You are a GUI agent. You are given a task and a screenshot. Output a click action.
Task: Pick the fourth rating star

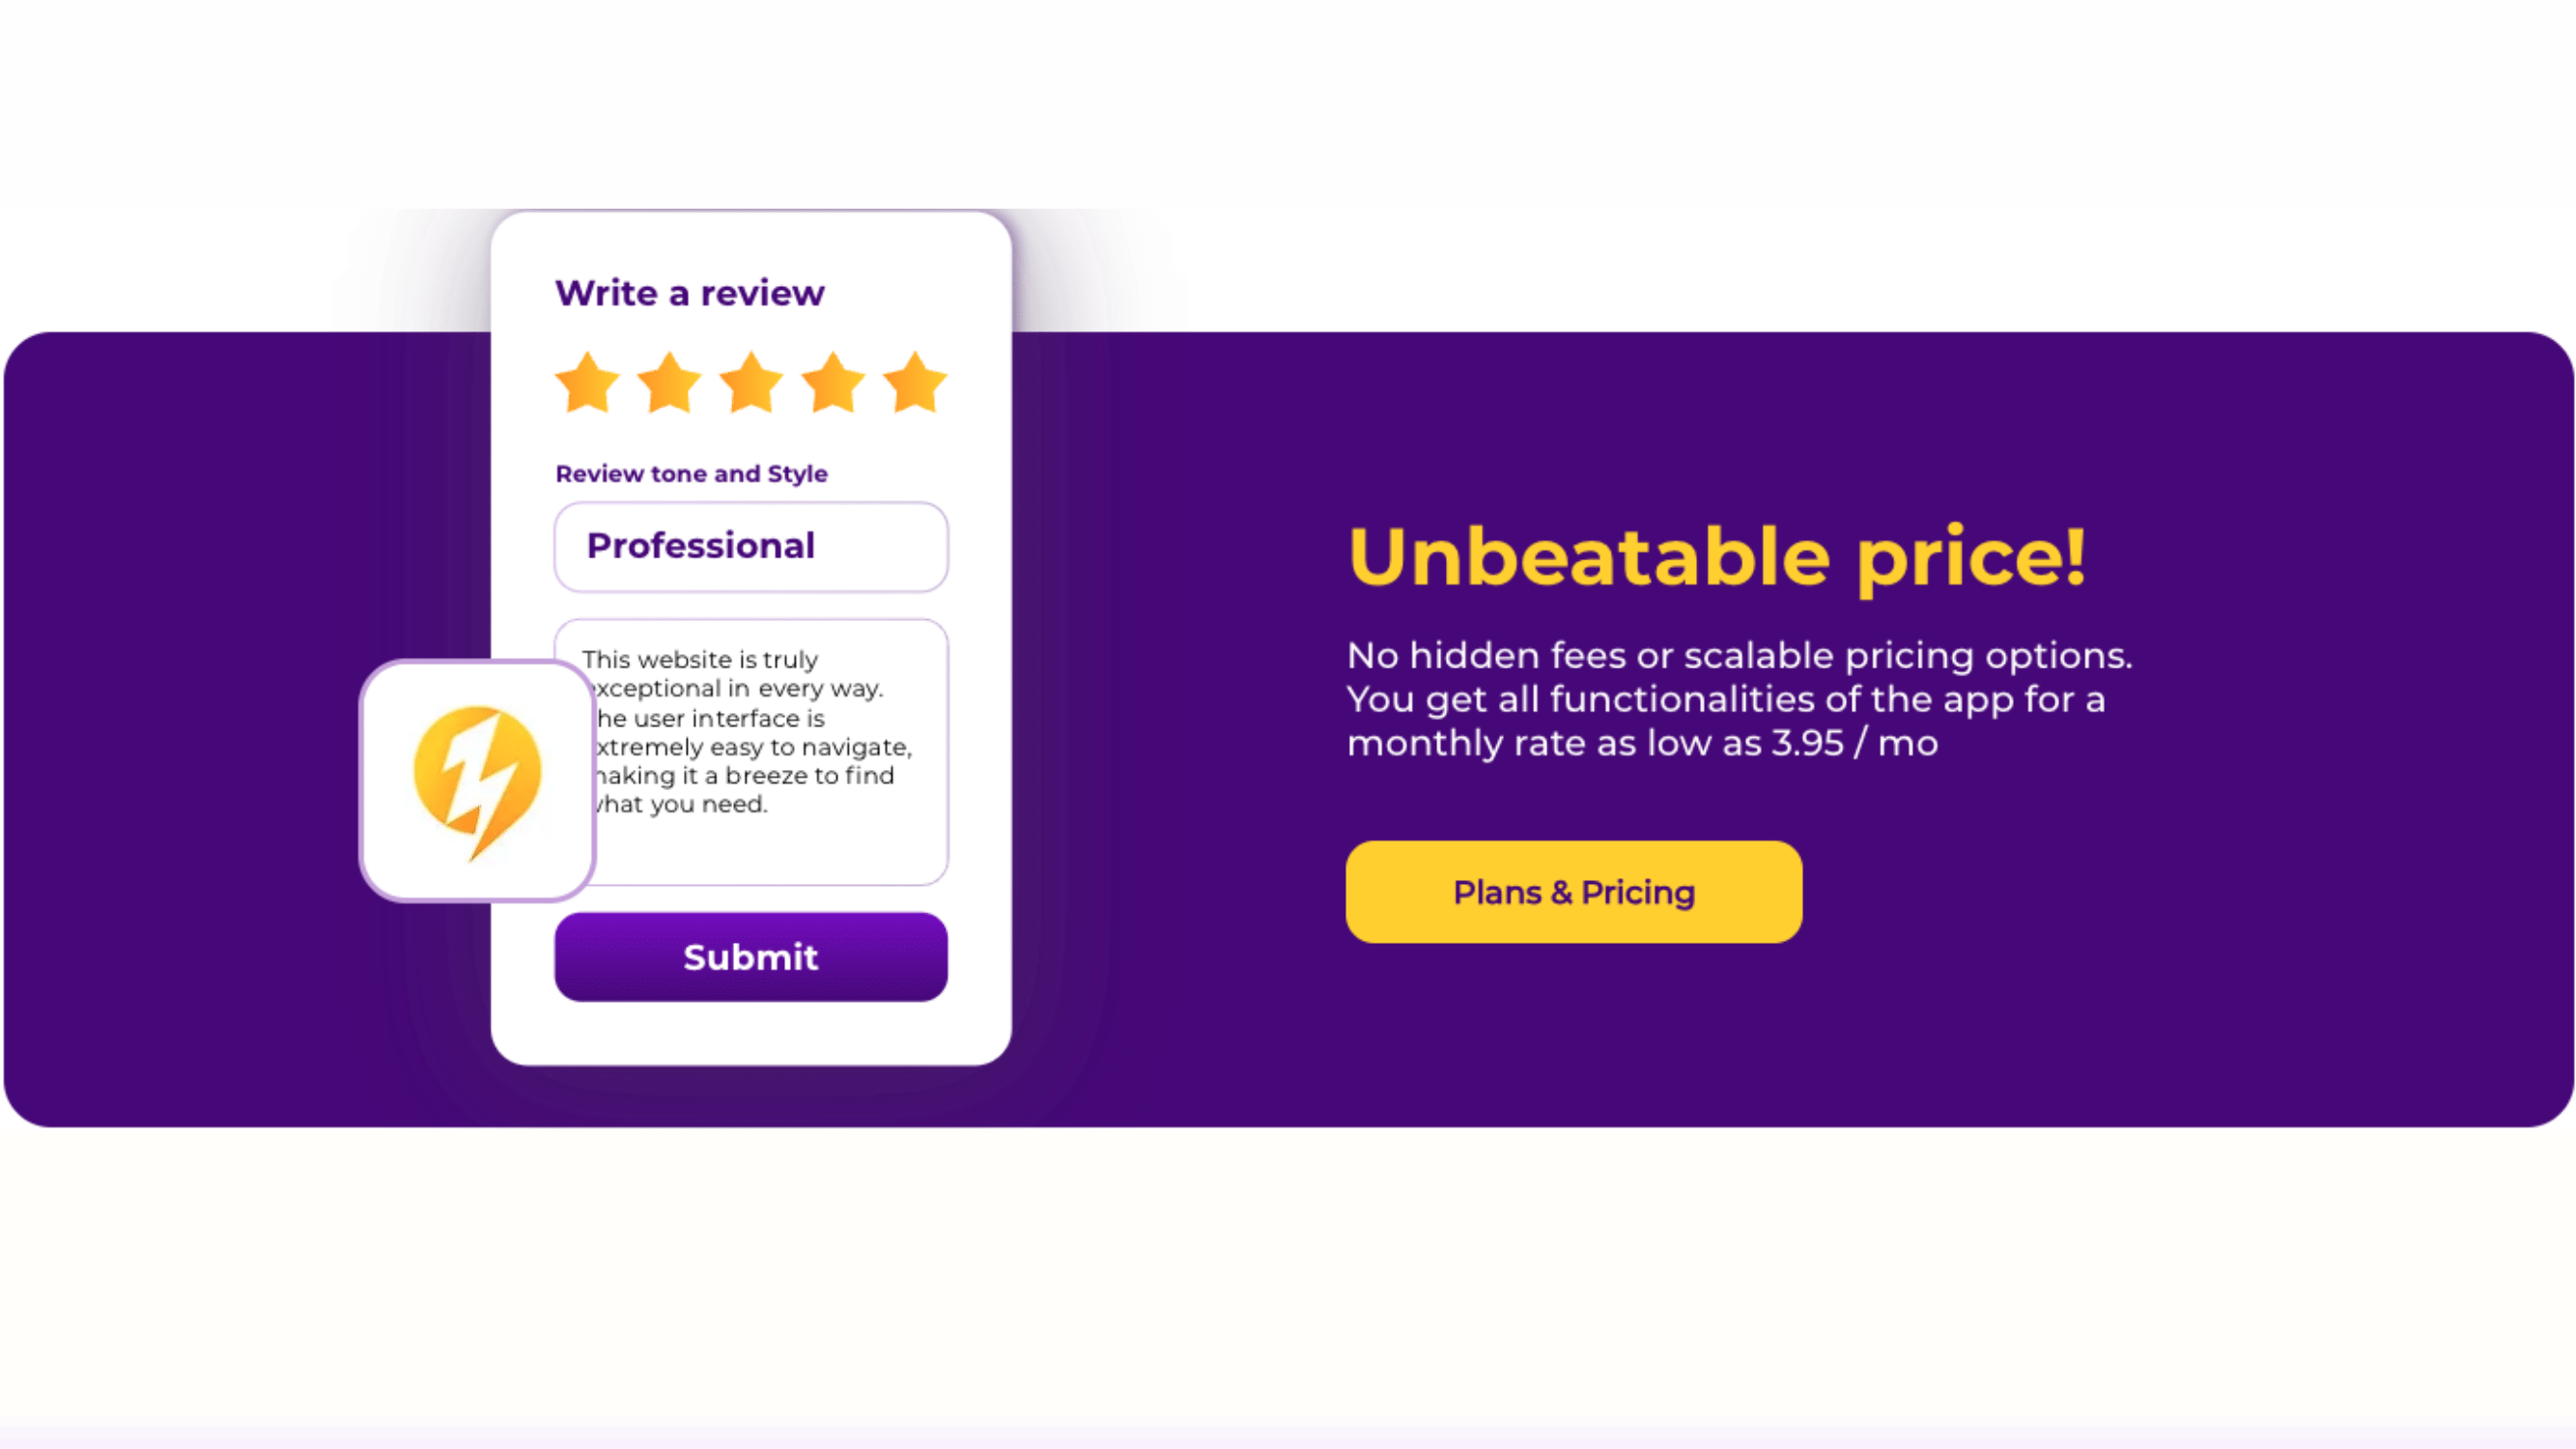[833, 383]
